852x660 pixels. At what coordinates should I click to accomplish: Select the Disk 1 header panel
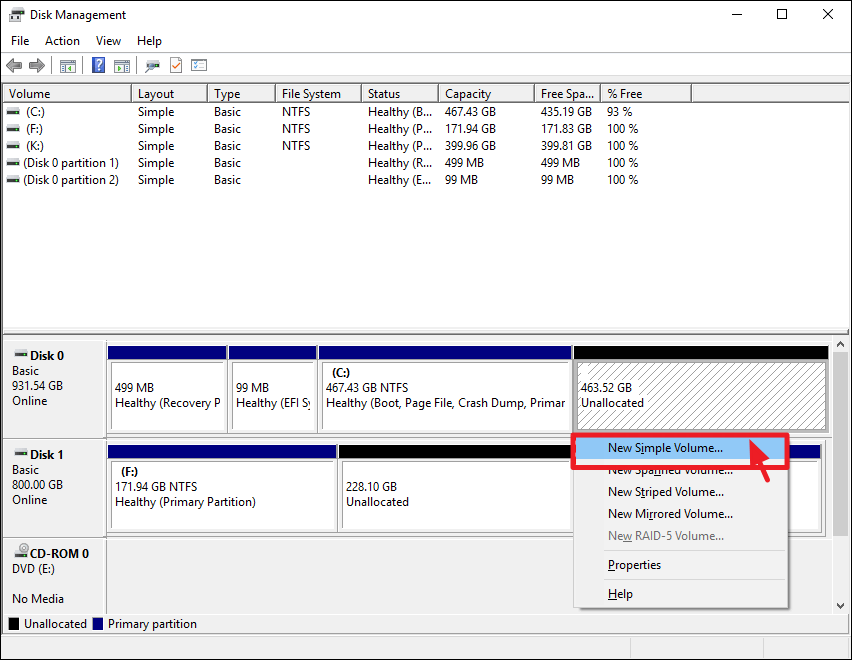(54, 488)
